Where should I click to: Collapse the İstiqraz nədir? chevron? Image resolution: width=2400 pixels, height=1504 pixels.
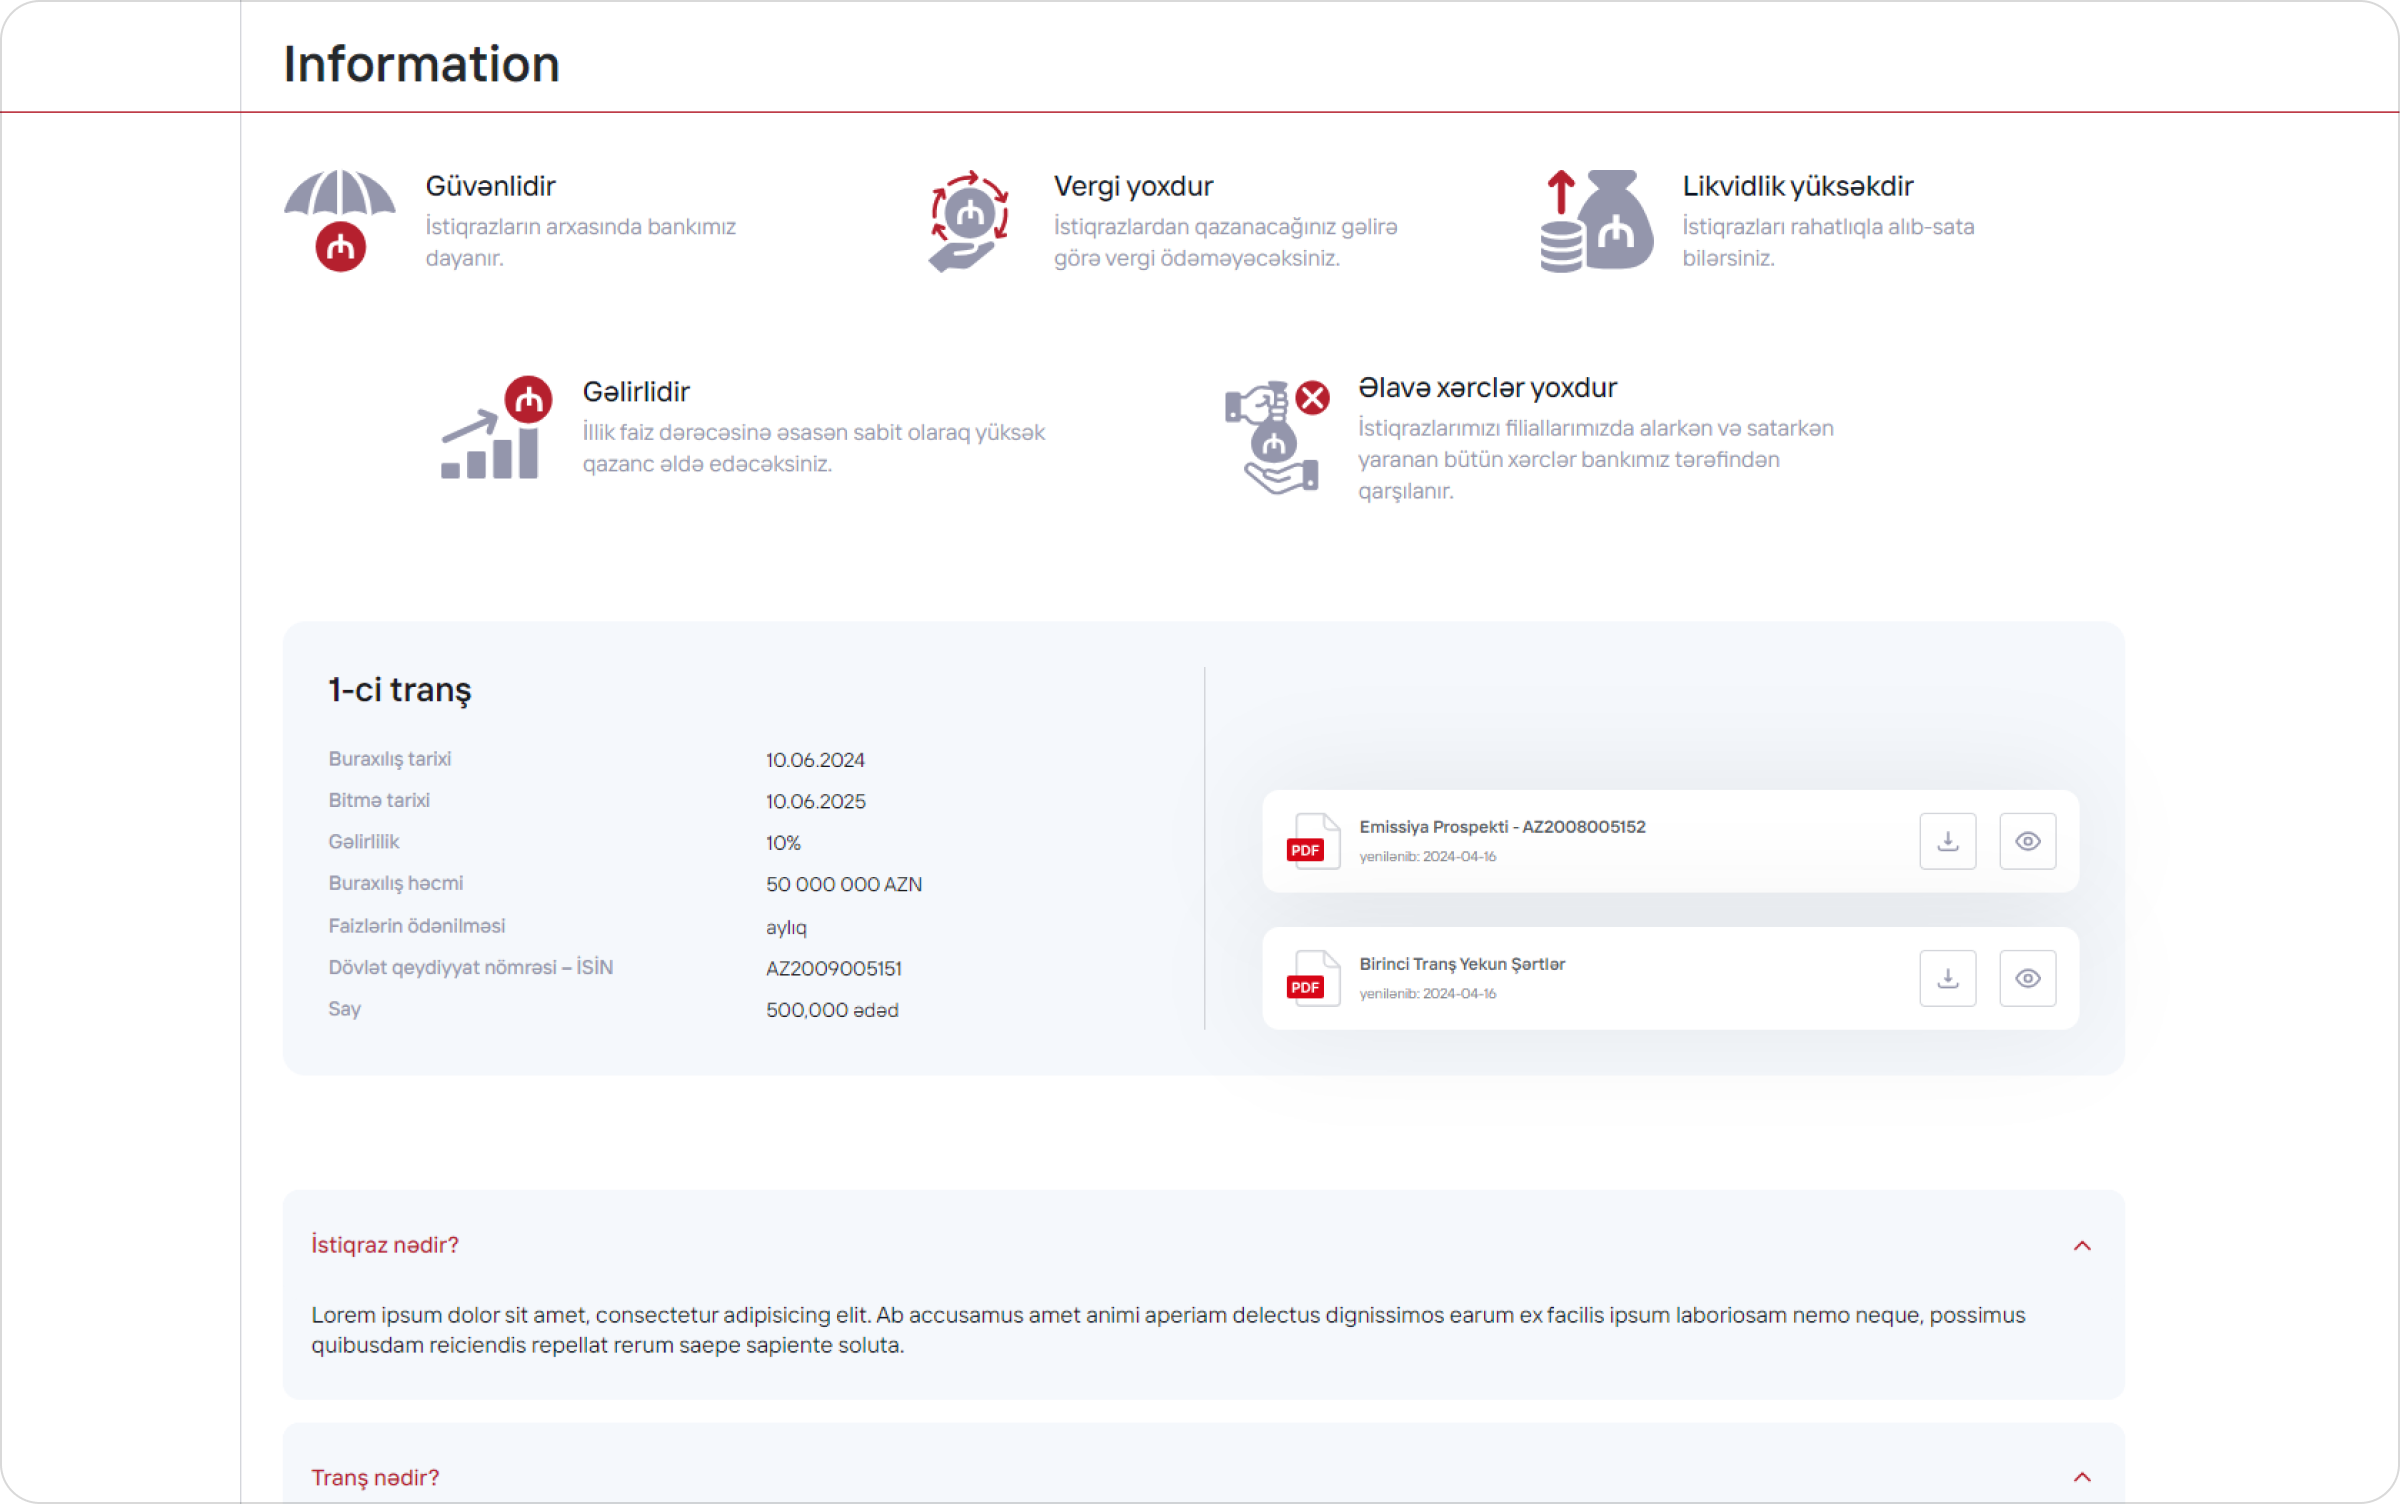[2082, 1246]
